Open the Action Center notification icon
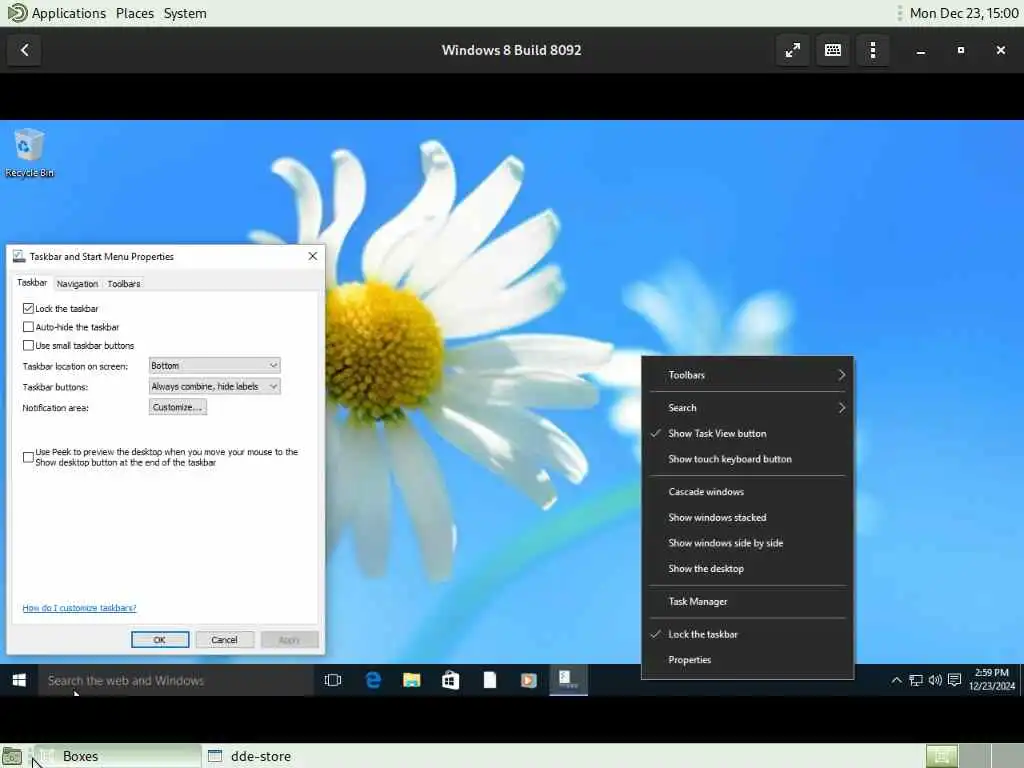 click(954, 680)
